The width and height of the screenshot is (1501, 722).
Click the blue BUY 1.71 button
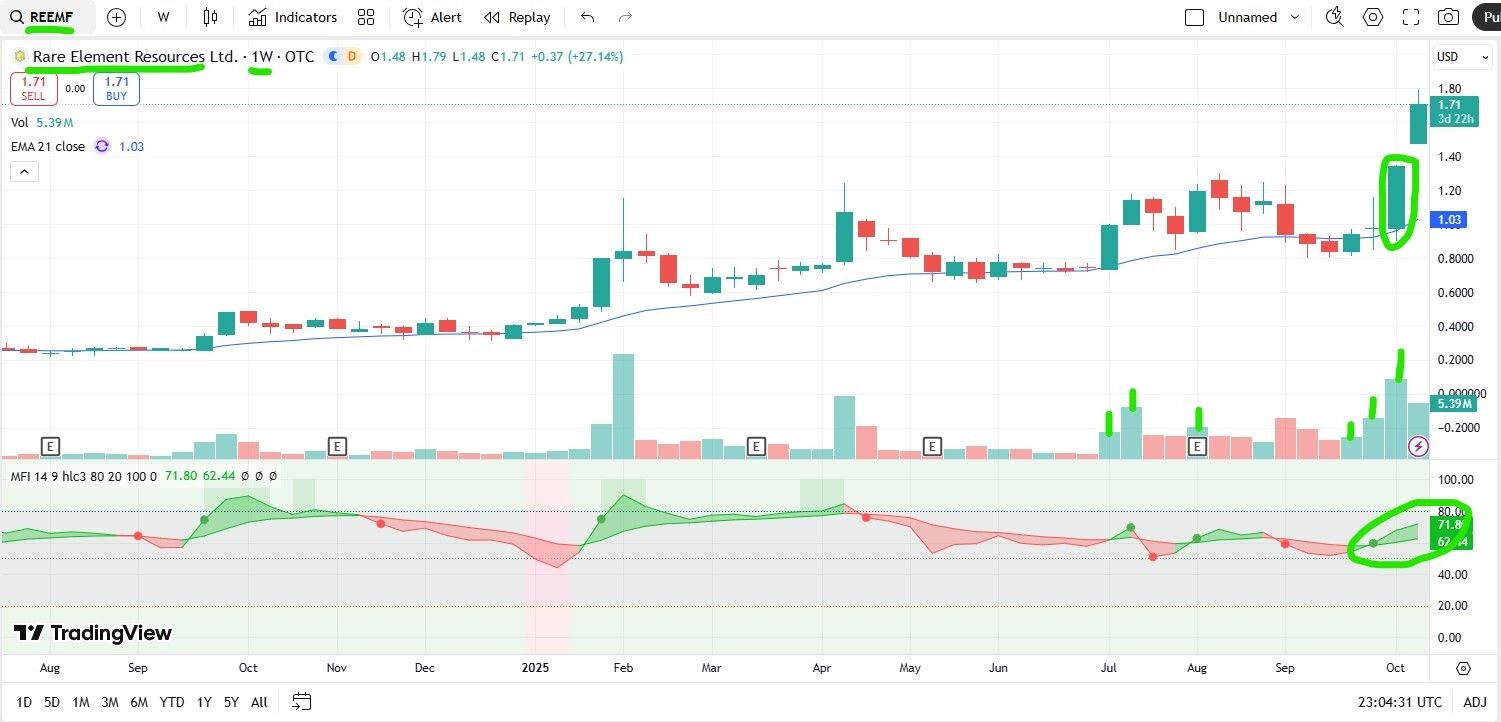click(x=117, y=88)
